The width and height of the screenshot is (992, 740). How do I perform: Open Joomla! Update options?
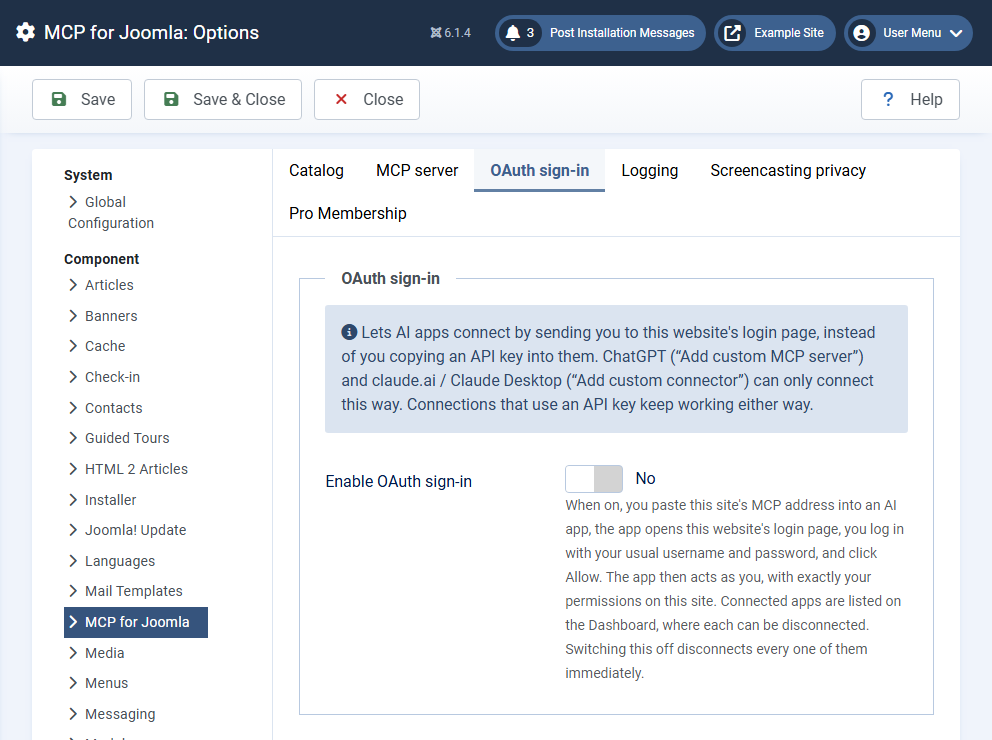tap(135, 530)
